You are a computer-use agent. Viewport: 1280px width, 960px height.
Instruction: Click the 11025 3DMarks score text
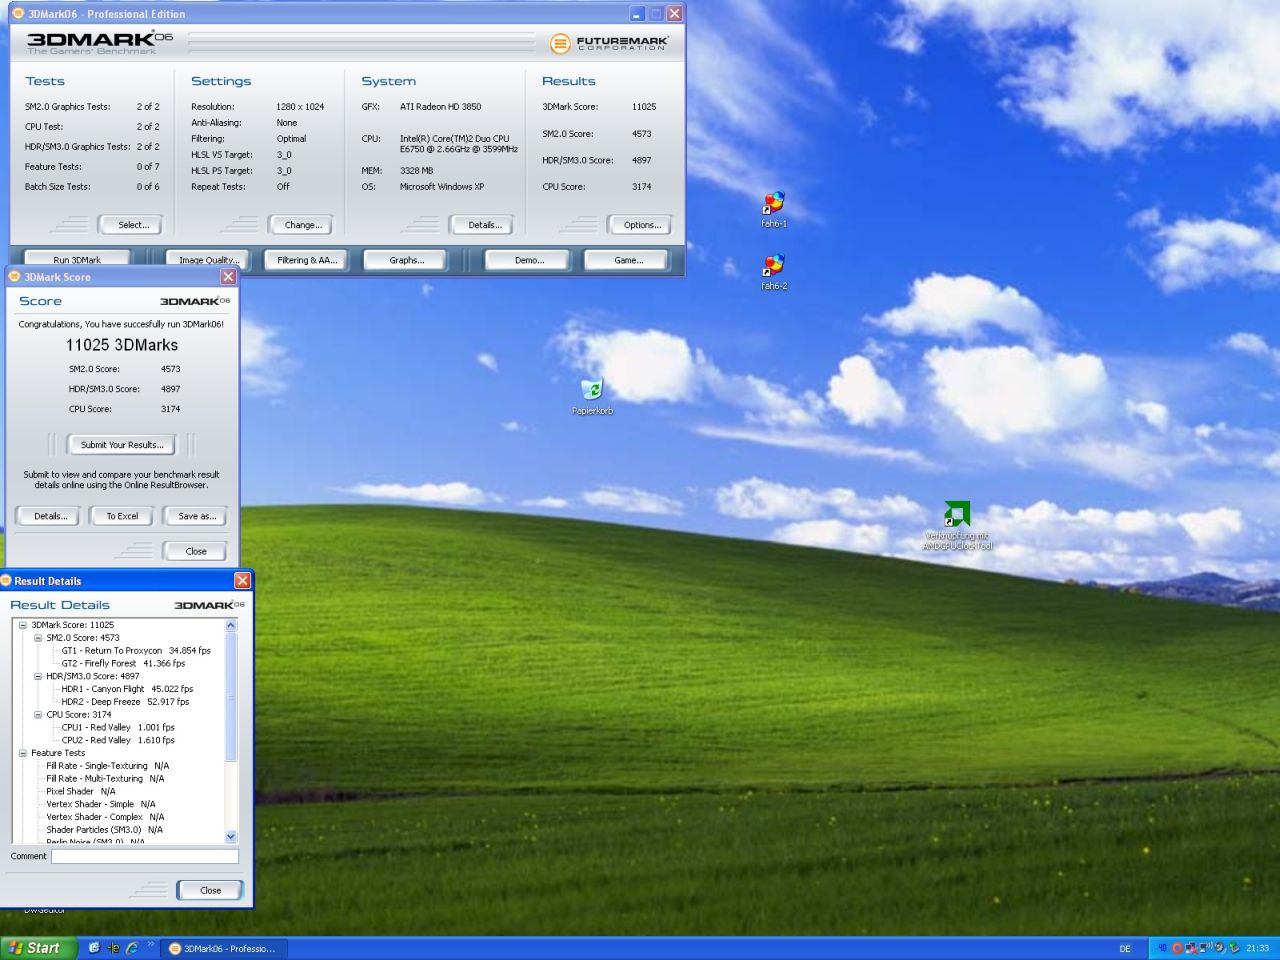[122, 345]
